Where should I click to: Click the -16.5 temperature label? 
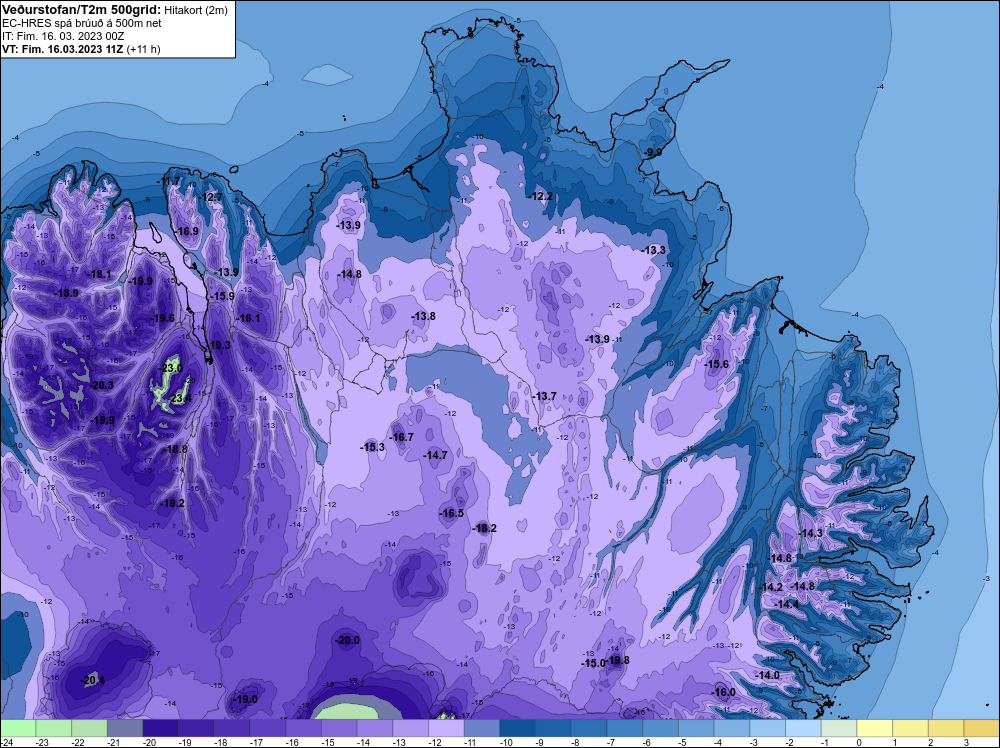(452, 513)
